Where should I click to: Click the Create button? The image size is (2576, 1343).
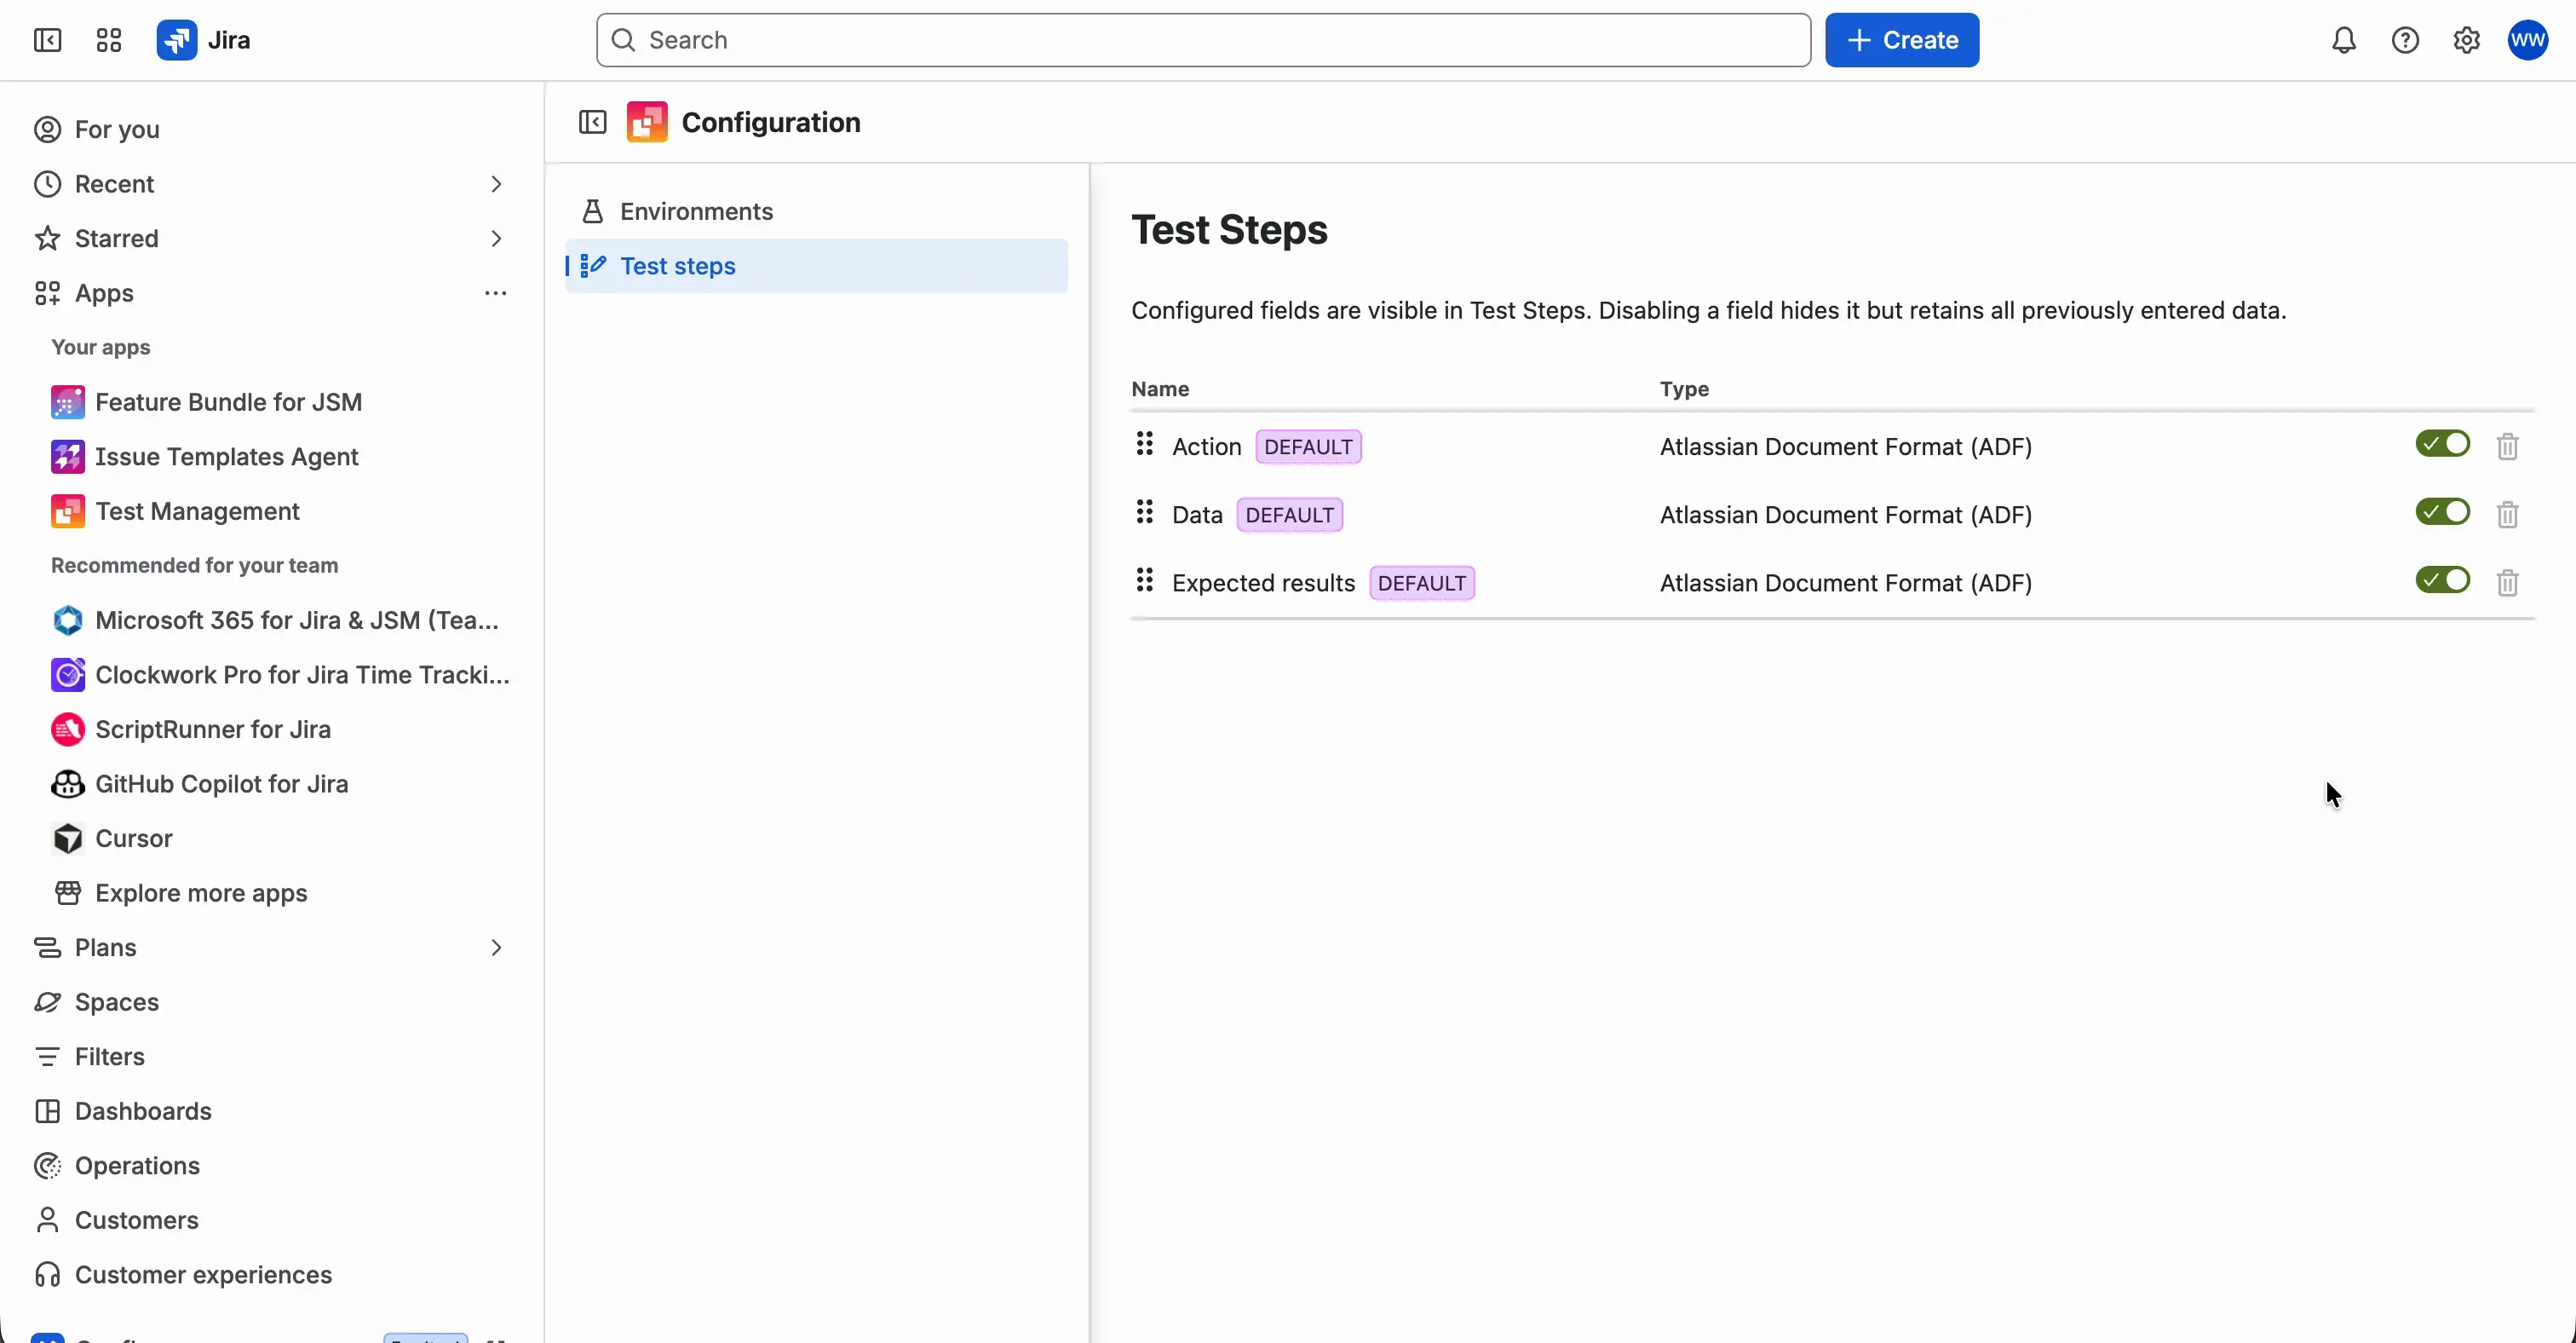[1901, 40]
